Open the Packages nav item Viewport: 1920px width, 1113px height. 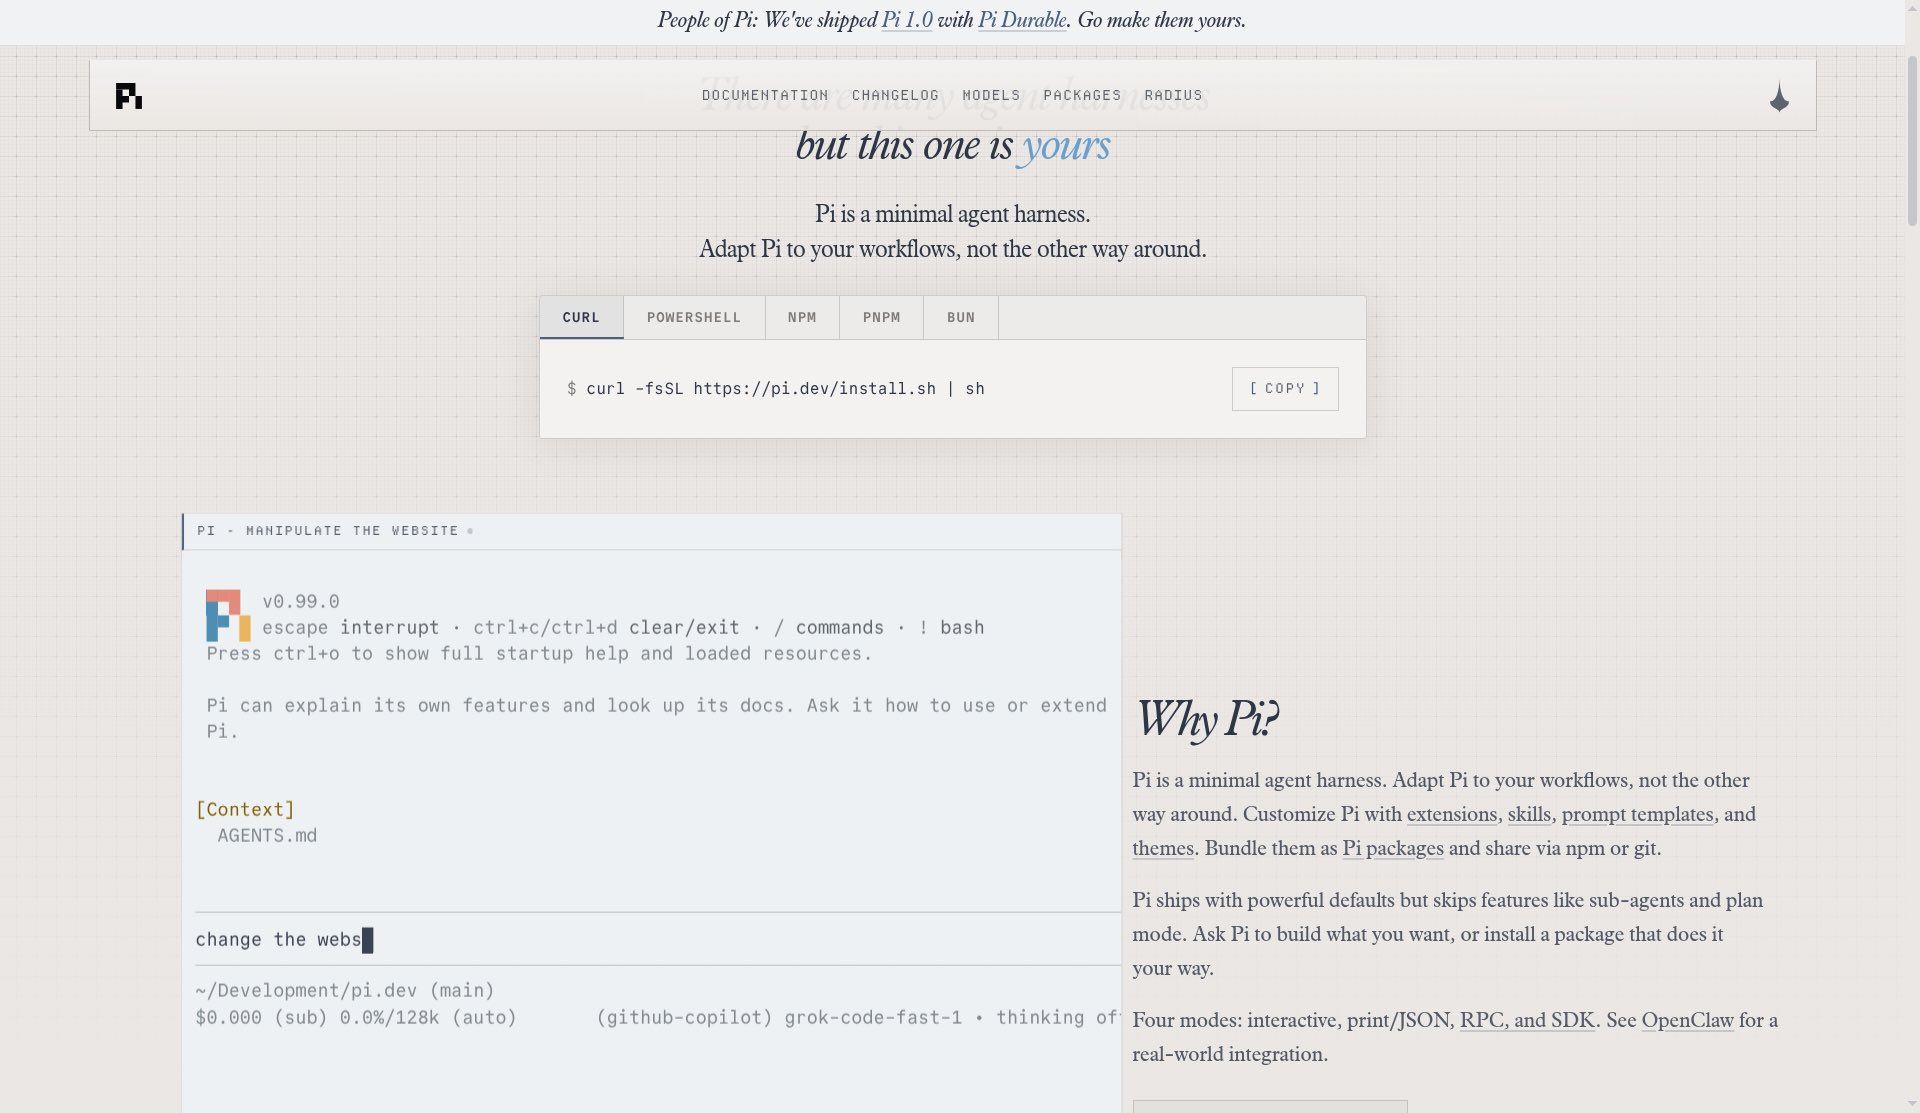coord(1082,95)
